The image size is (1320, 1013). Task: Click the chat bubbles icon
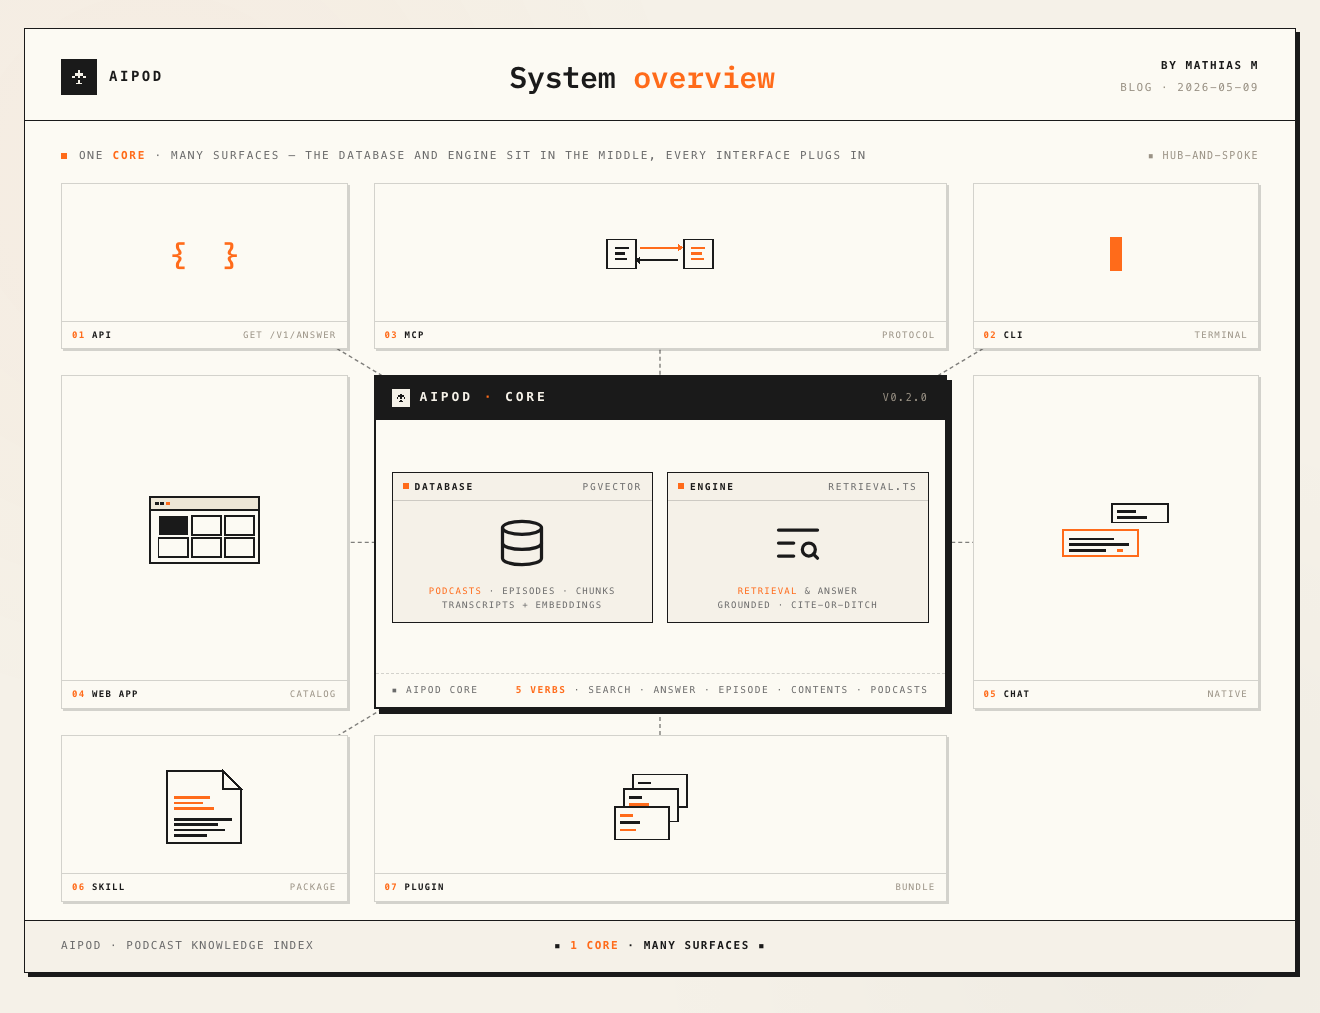coord(1115,530)
